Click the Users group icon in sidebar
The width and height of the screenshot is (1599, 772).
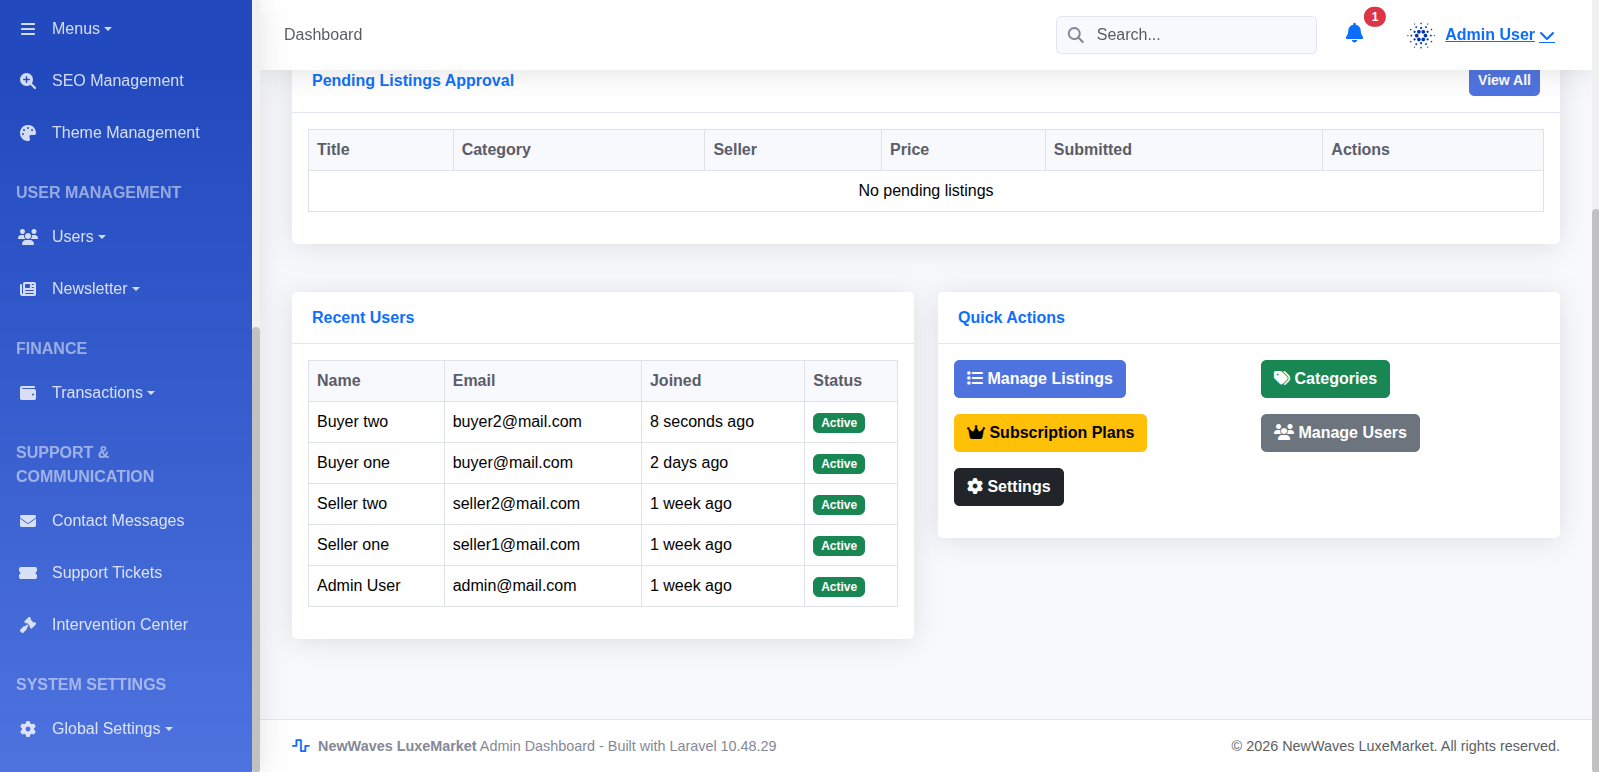tap(28, 237)
